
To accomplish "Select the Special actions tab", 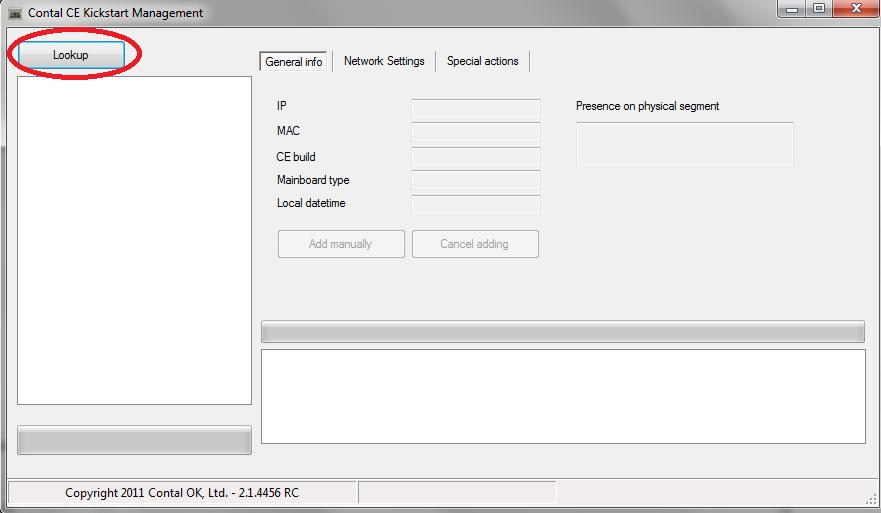I will (x=483, y=61).
